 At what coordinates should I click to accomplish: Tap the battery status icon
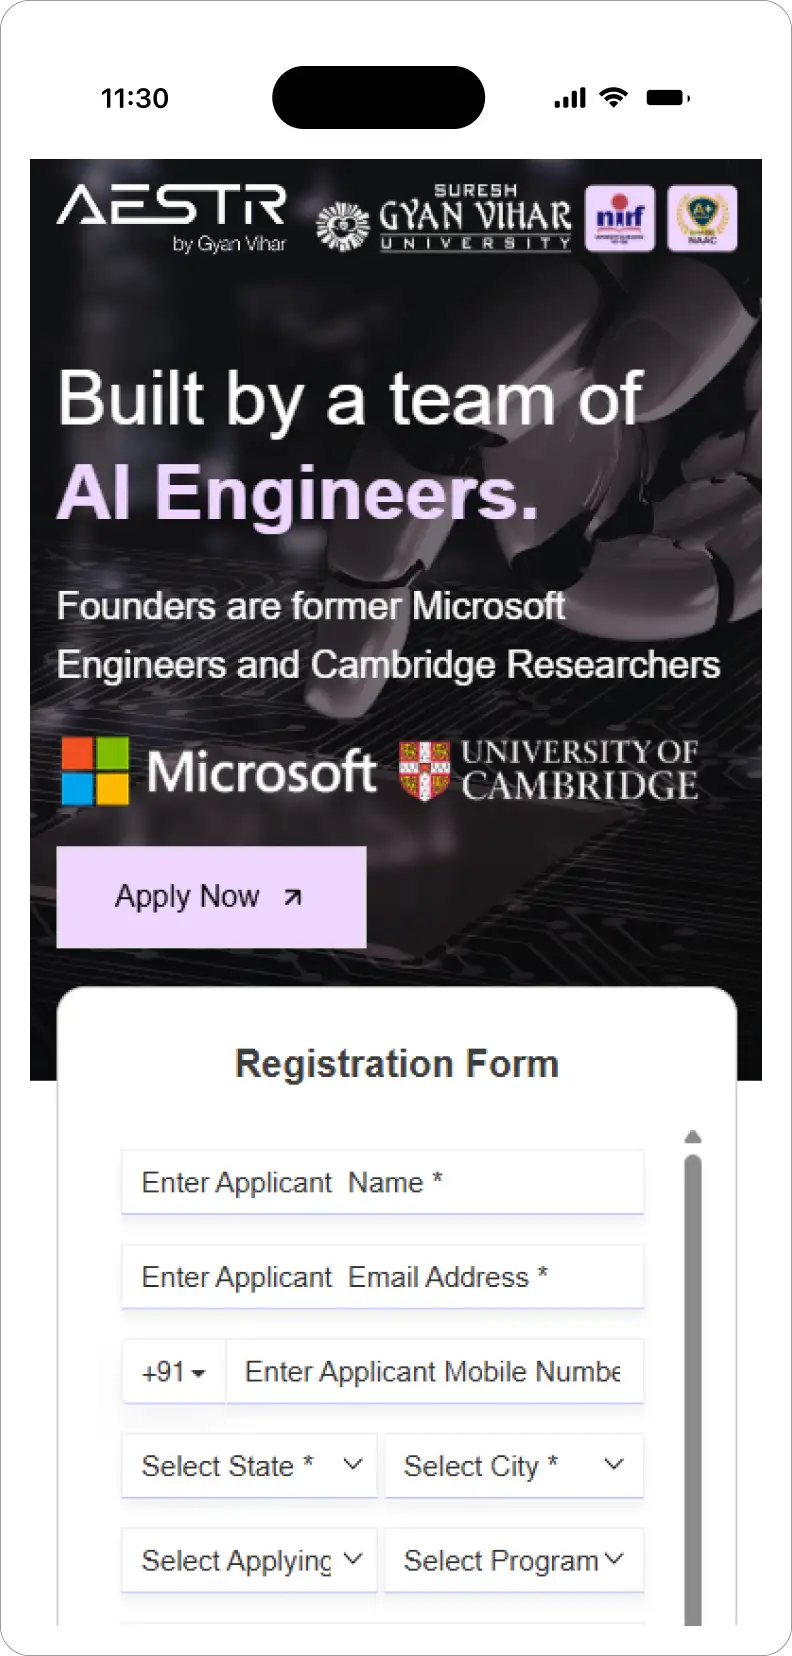(667, 98)
